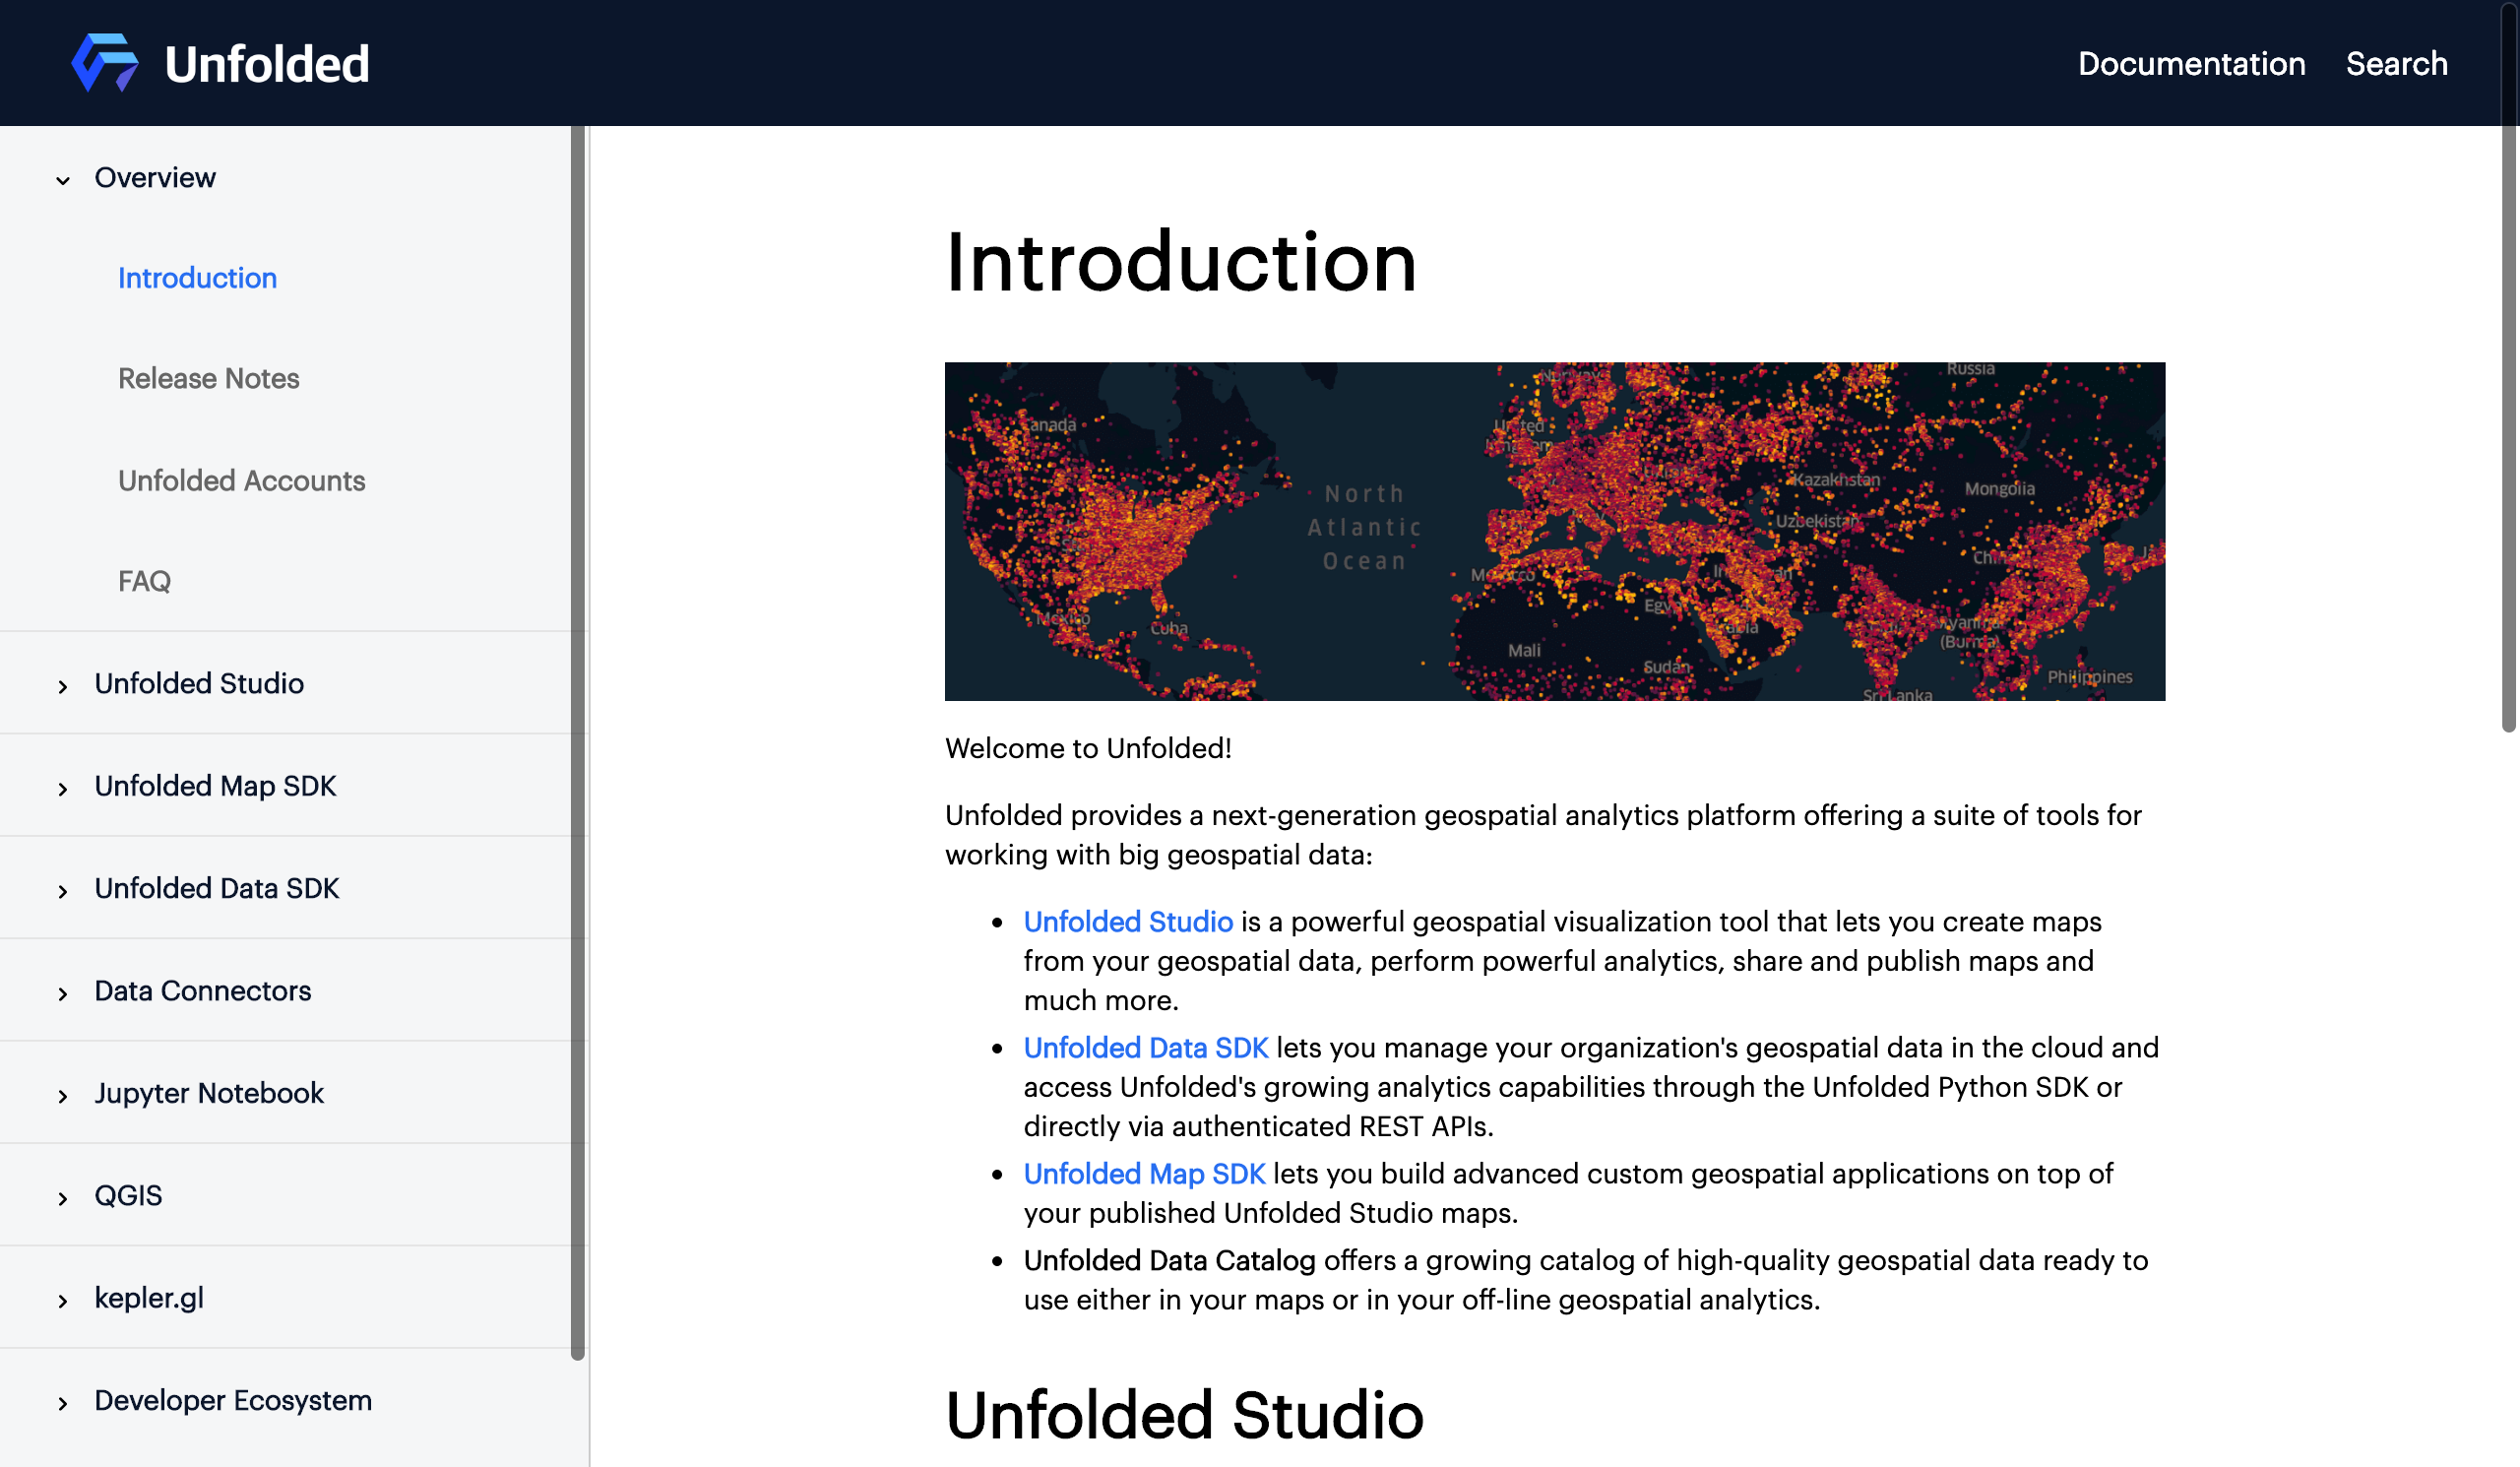This screenshot has width=2520, height=1467.
Task: Select kepler.gl sidebar label
Action: 149,1298
